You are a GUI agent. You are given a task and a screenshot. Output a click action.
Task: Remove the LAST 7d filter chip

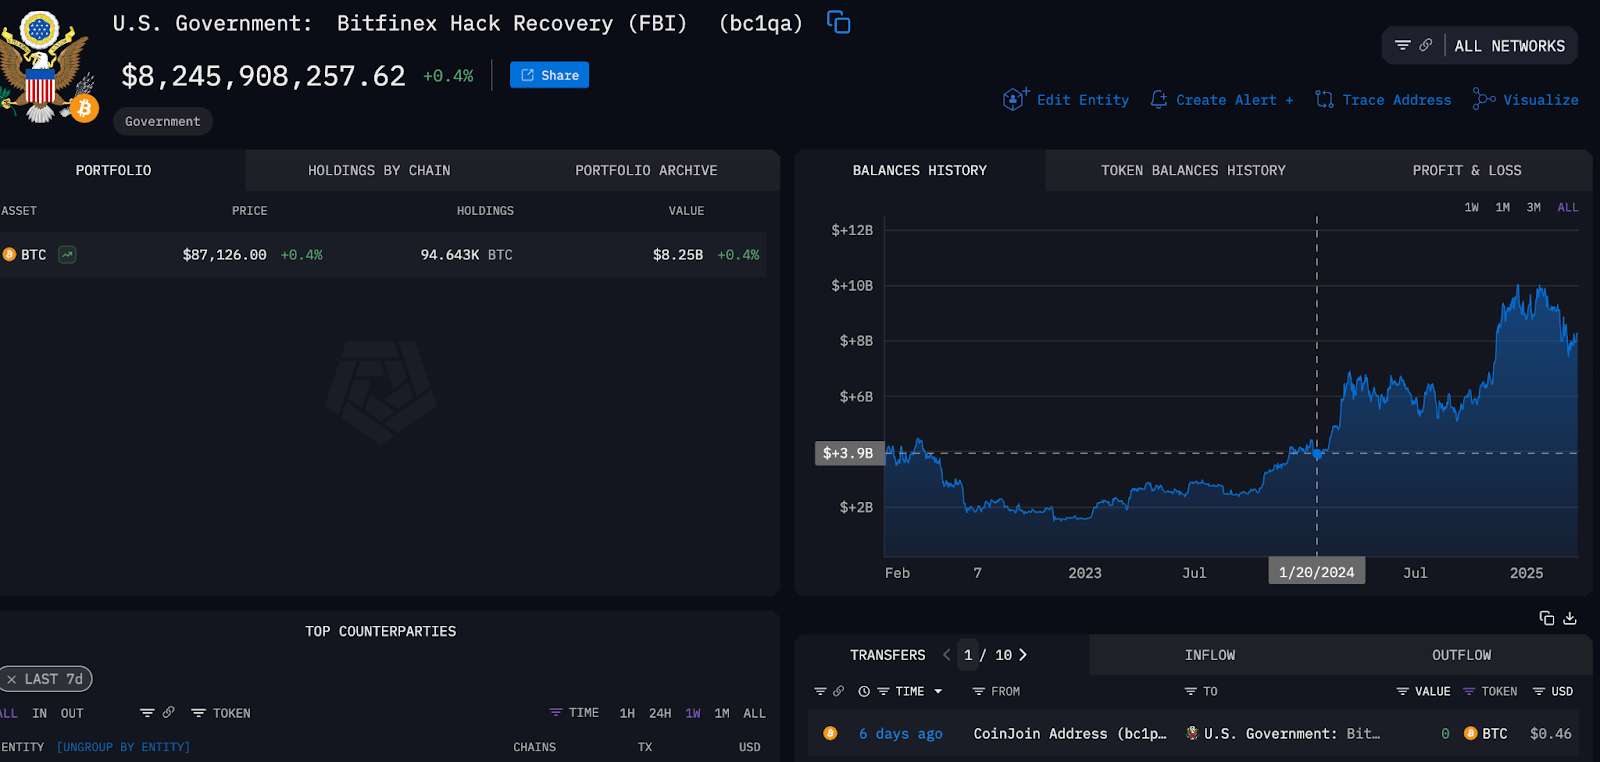click(11, 679)
